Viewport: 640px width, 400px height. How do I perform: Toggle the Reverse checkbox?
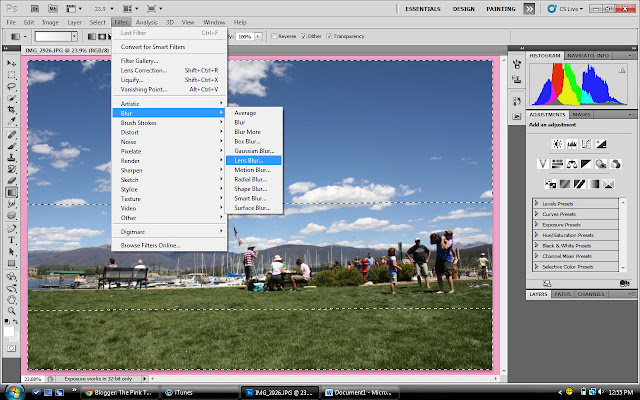pyautogui.click(x=274, y=36)
